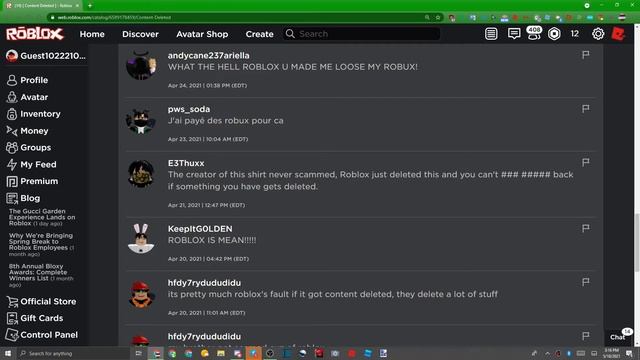This screenshot has width=640, height=360.
Task: Click the red Roblox Studio icon
Action: coord(618,34)
